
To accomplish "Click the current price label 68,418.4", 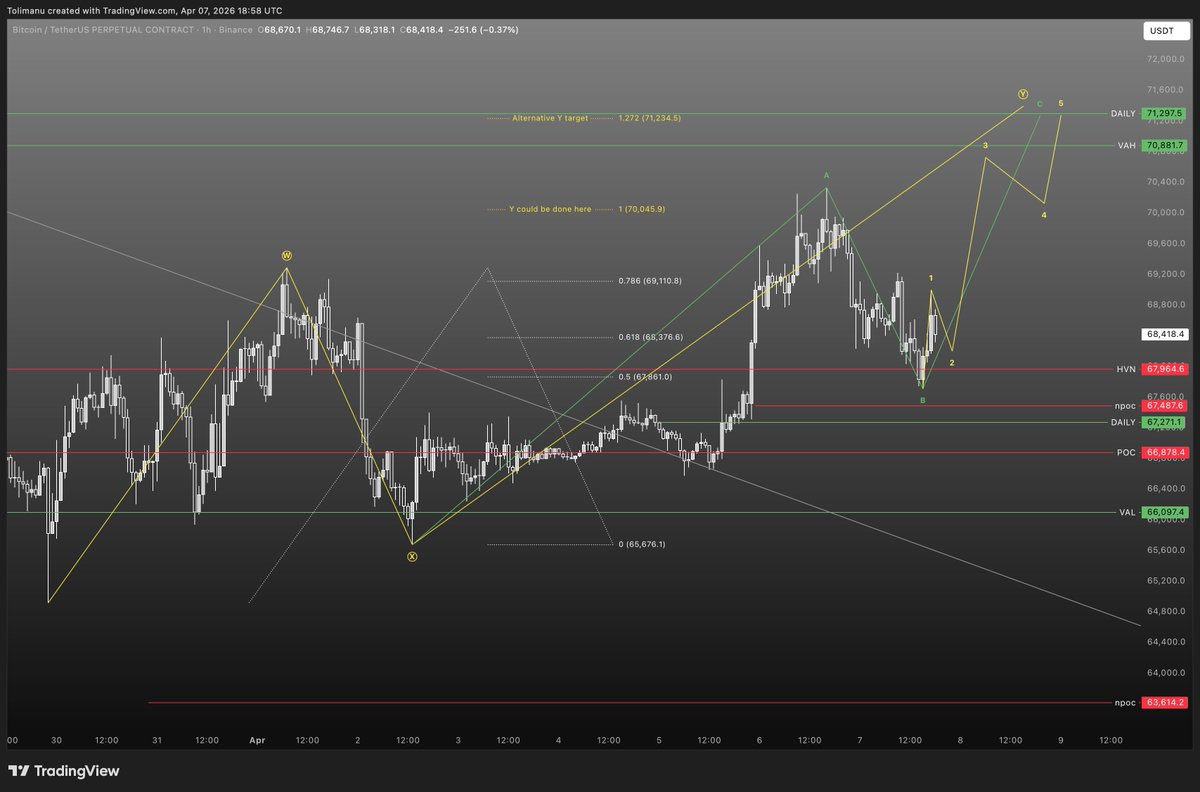I will (1165, 334).
